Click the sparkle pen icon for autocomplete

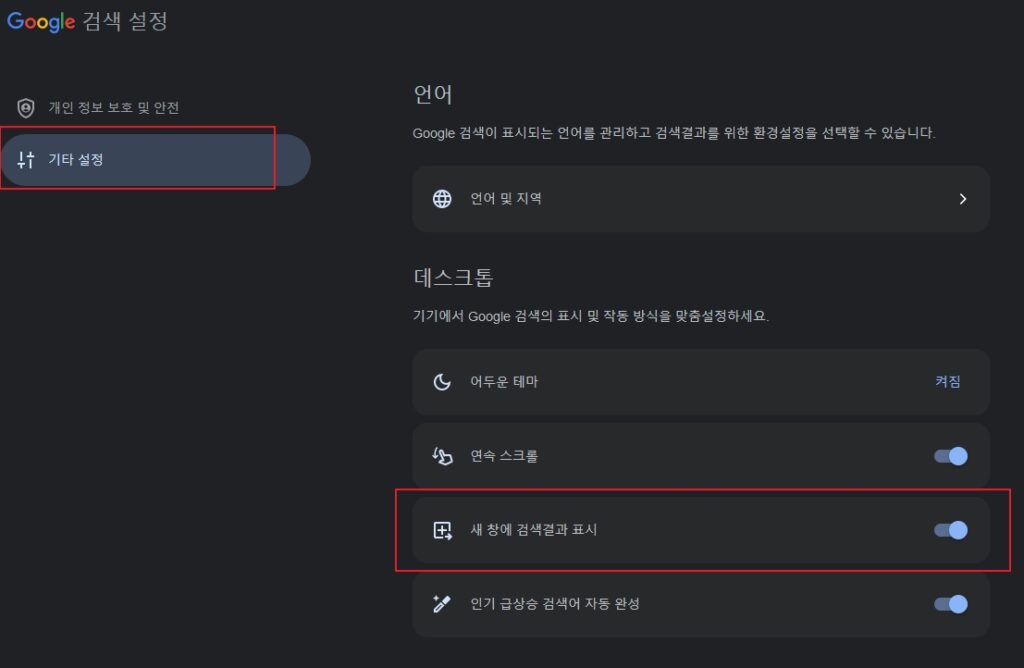coord(442,604)
